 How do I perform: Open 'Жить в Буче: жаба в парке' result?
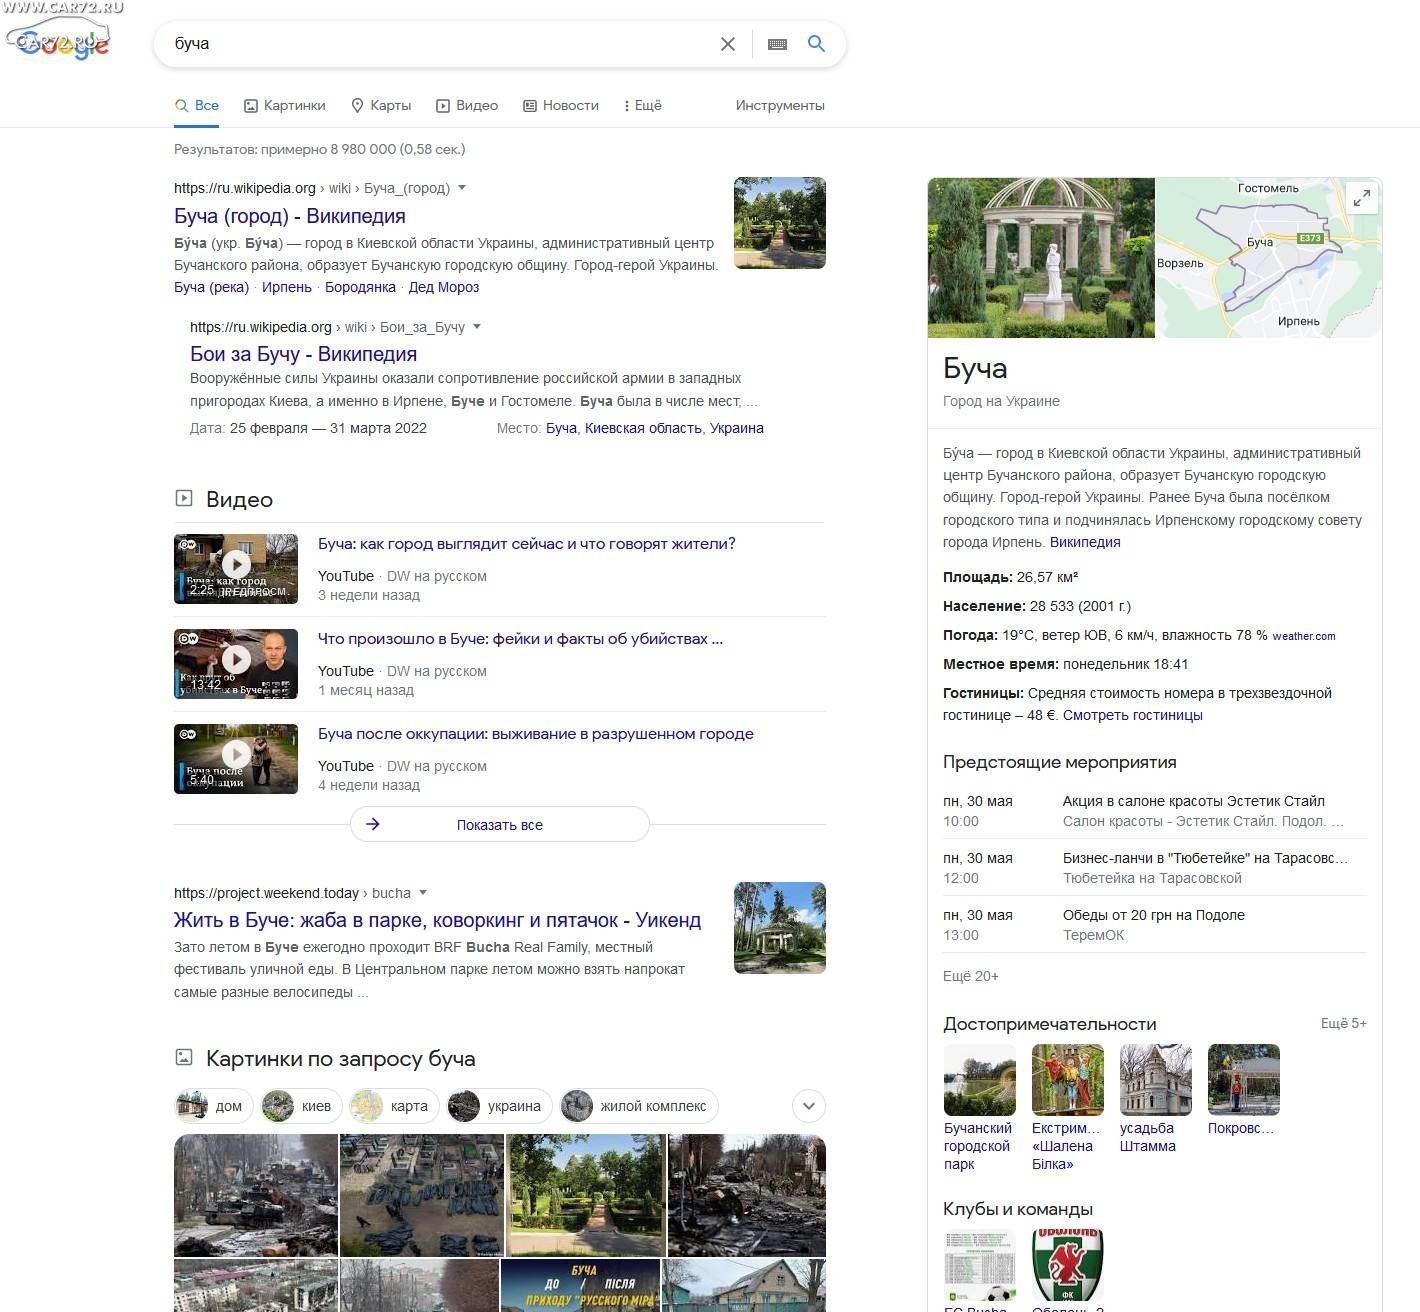click(x=437, y=920)
